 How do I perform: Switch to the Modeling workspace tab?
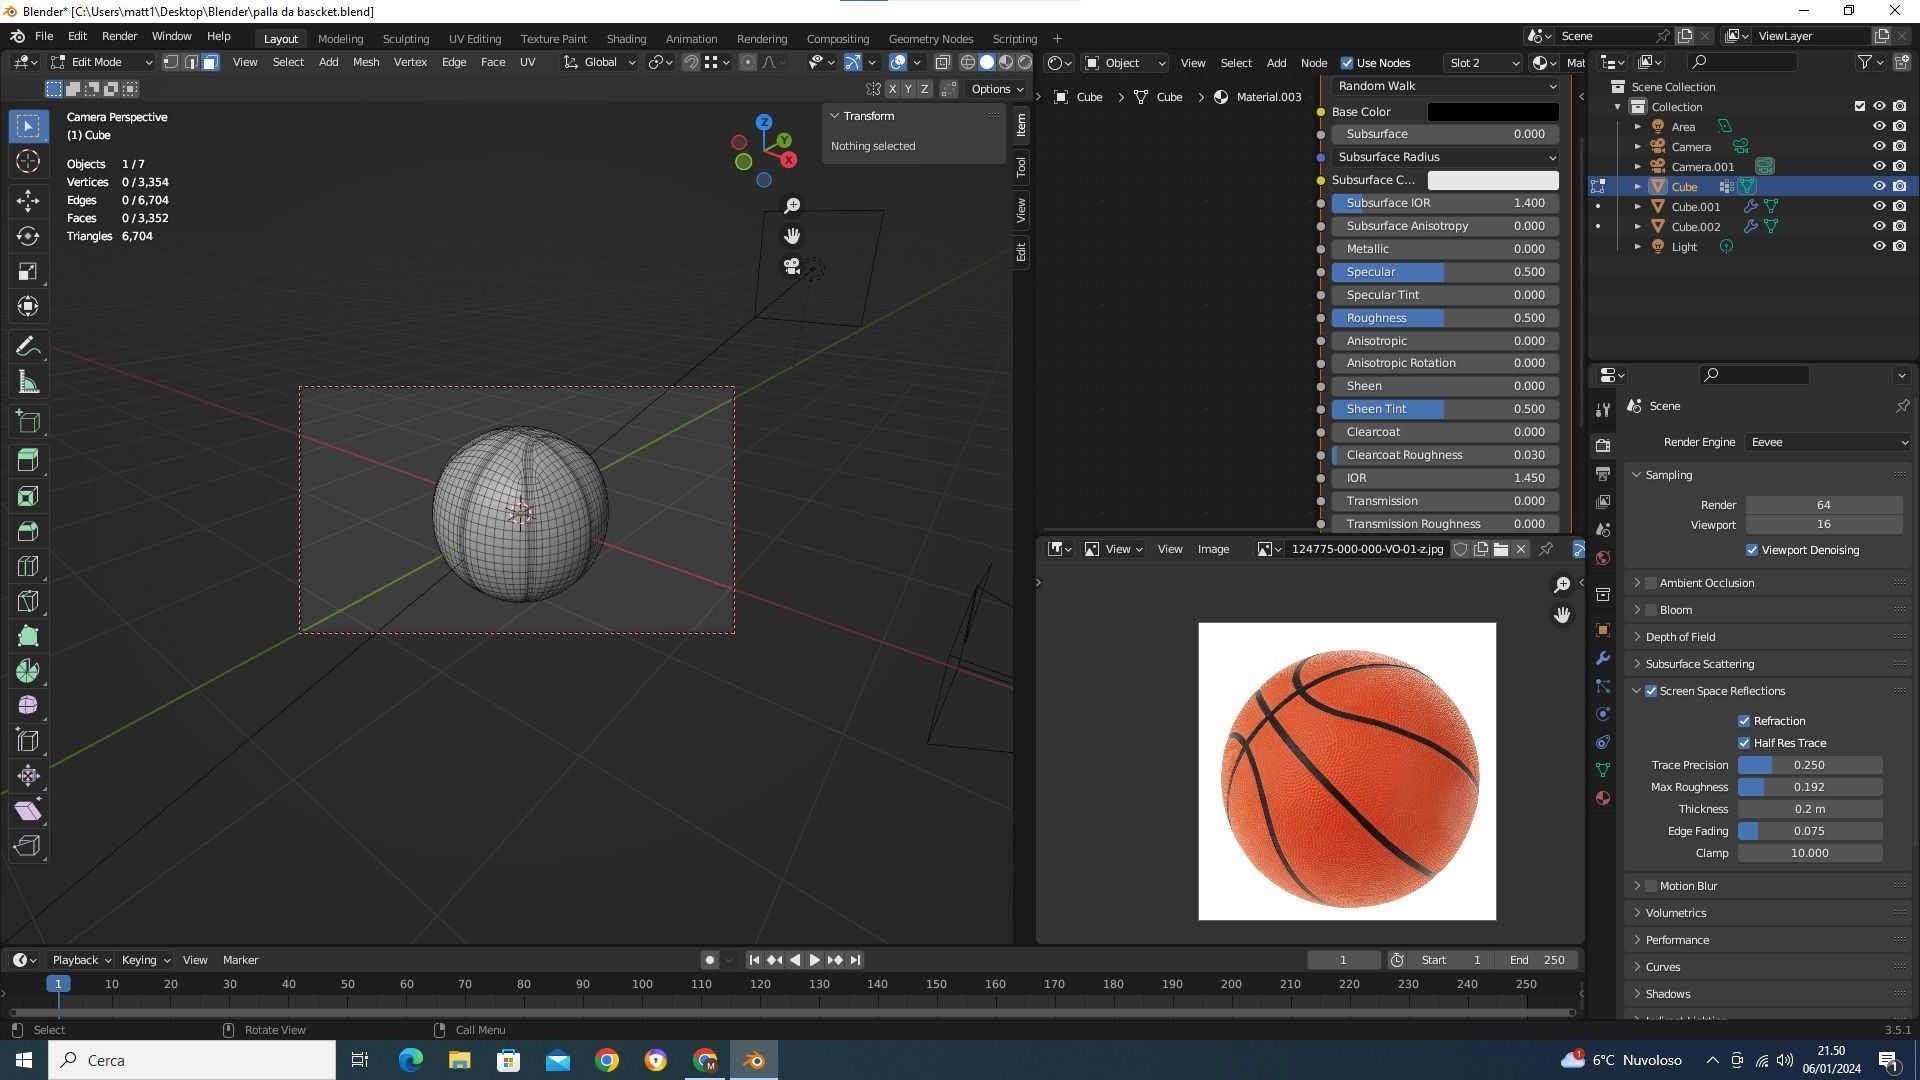pos(340,39)
